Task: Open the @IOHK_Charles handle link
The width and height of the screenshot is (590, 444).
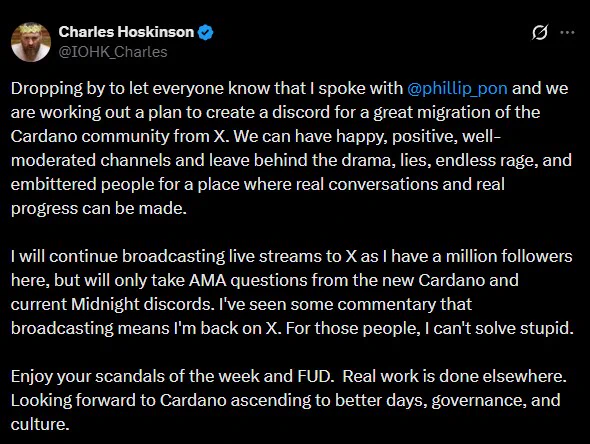Action: tap(113, 52)
